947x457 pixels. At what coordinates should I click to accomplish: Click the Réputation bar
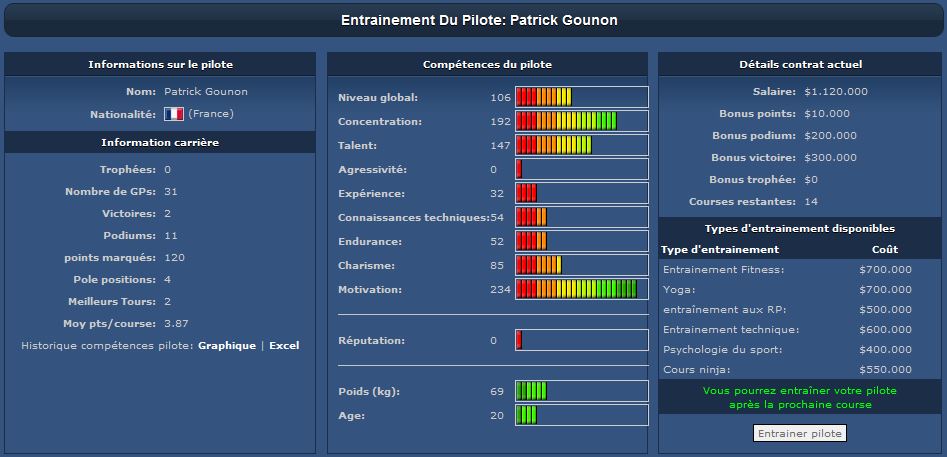point(582,340)
